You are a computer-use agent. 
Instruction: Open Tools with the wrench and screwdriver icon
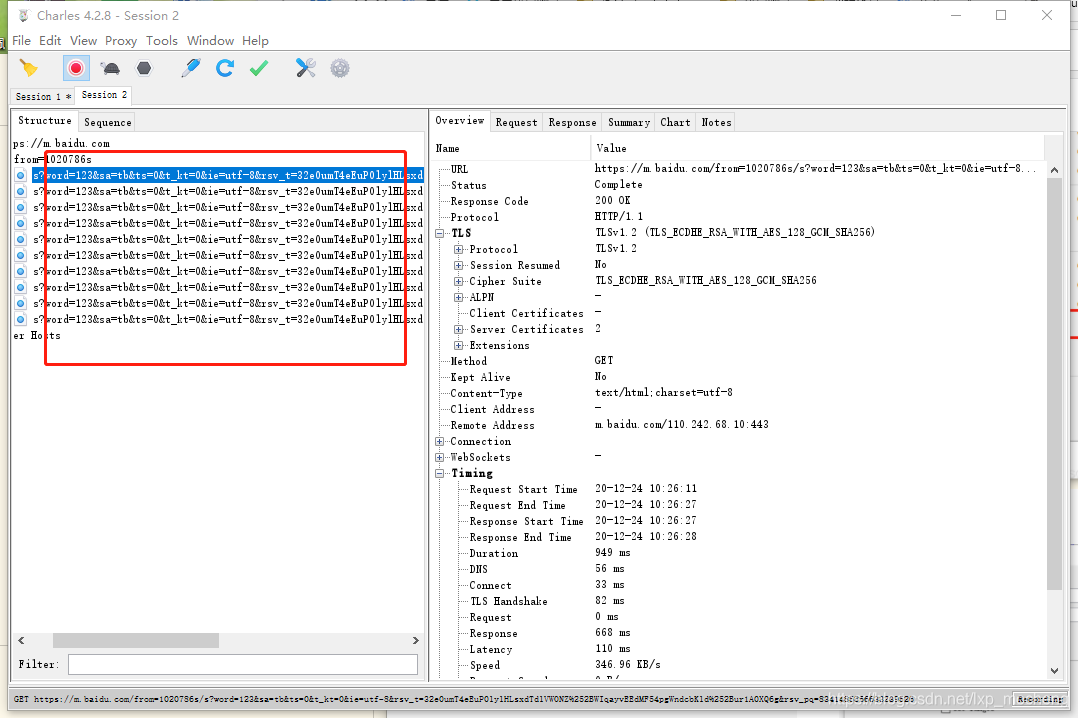305,68
